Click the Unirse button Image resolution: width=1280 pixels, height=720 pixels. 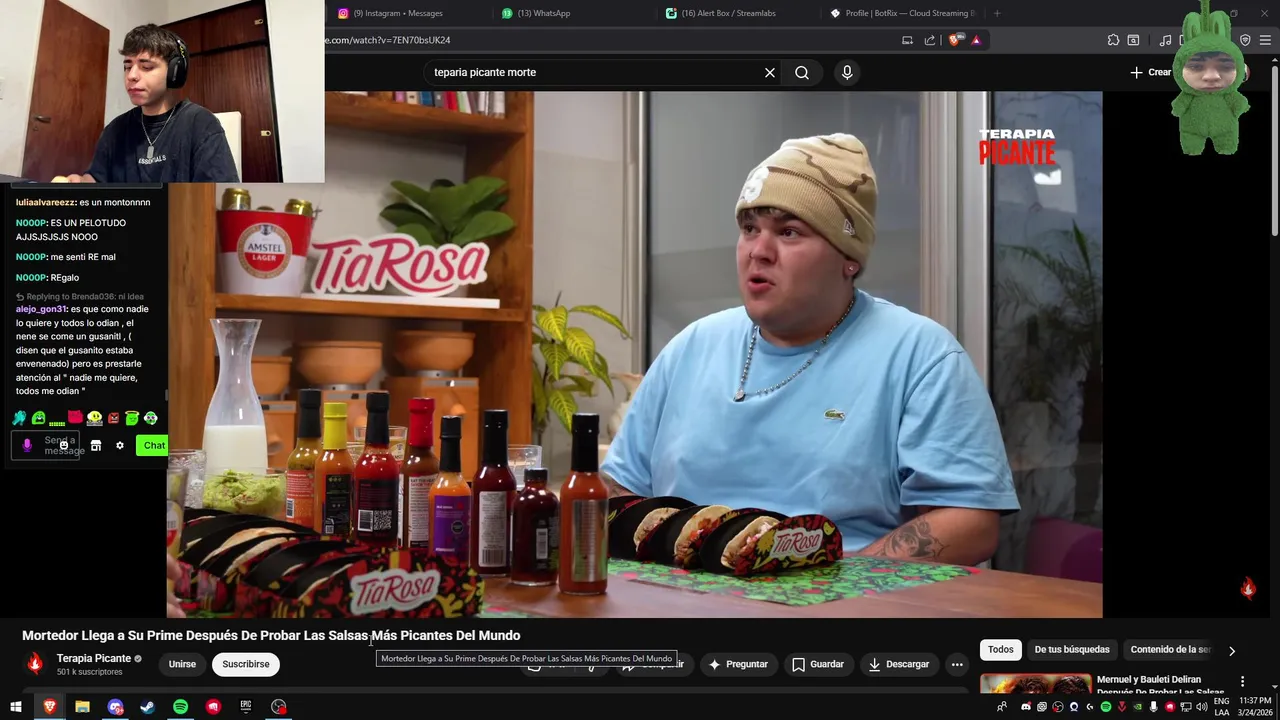pos(182,664)
